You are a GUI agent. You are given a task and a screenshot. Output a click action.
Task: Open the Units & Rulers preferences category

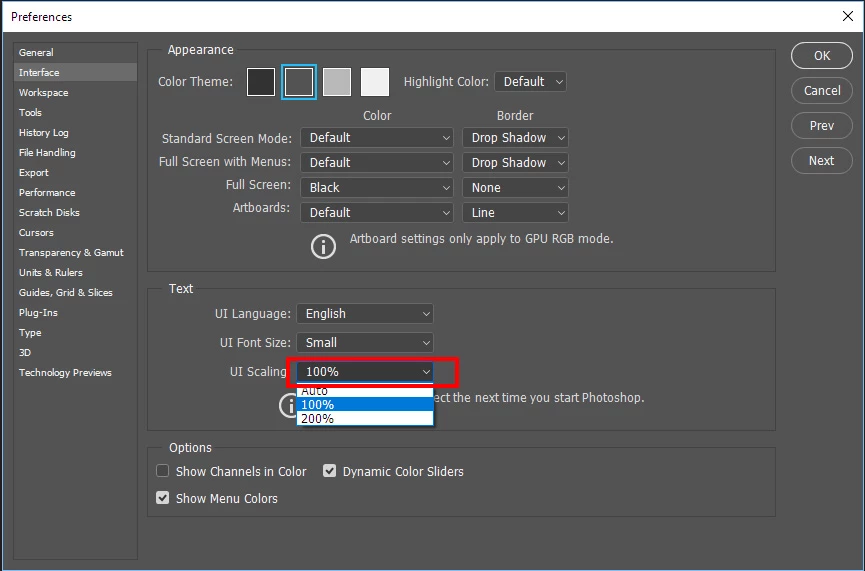pos(75,273)
